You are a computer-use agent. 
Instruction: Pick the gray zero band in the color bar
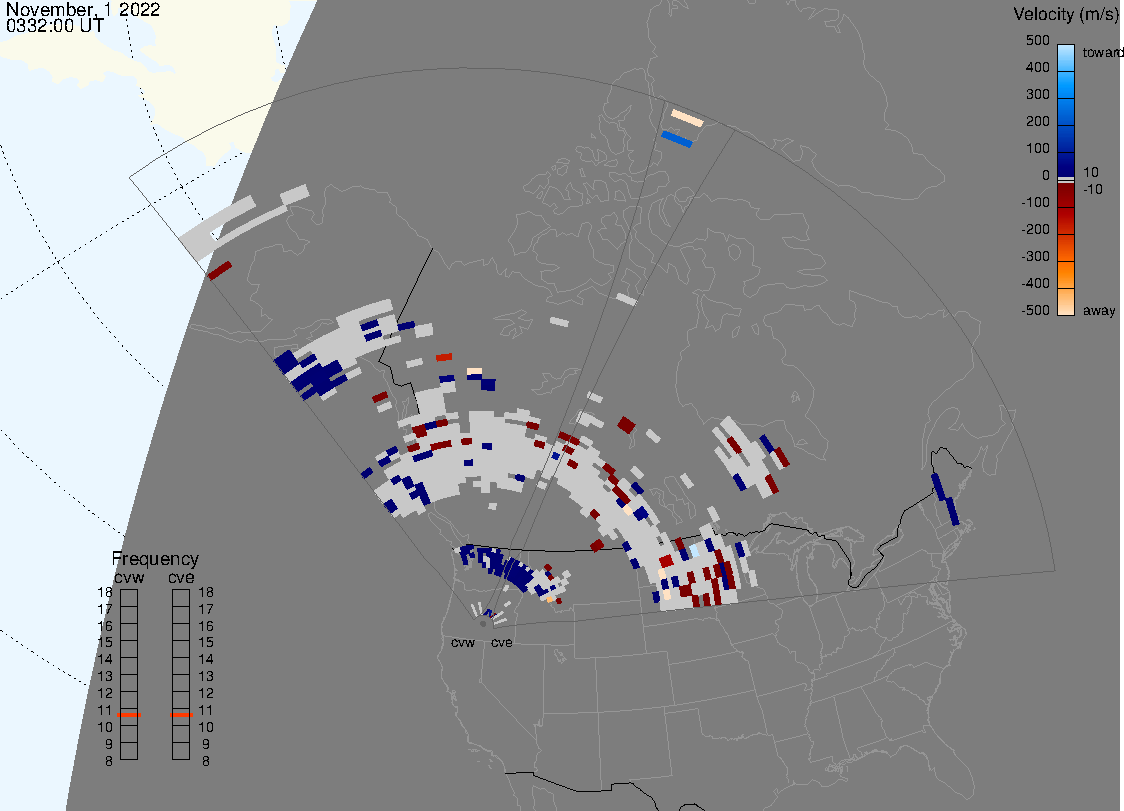tap(1066, 179)
